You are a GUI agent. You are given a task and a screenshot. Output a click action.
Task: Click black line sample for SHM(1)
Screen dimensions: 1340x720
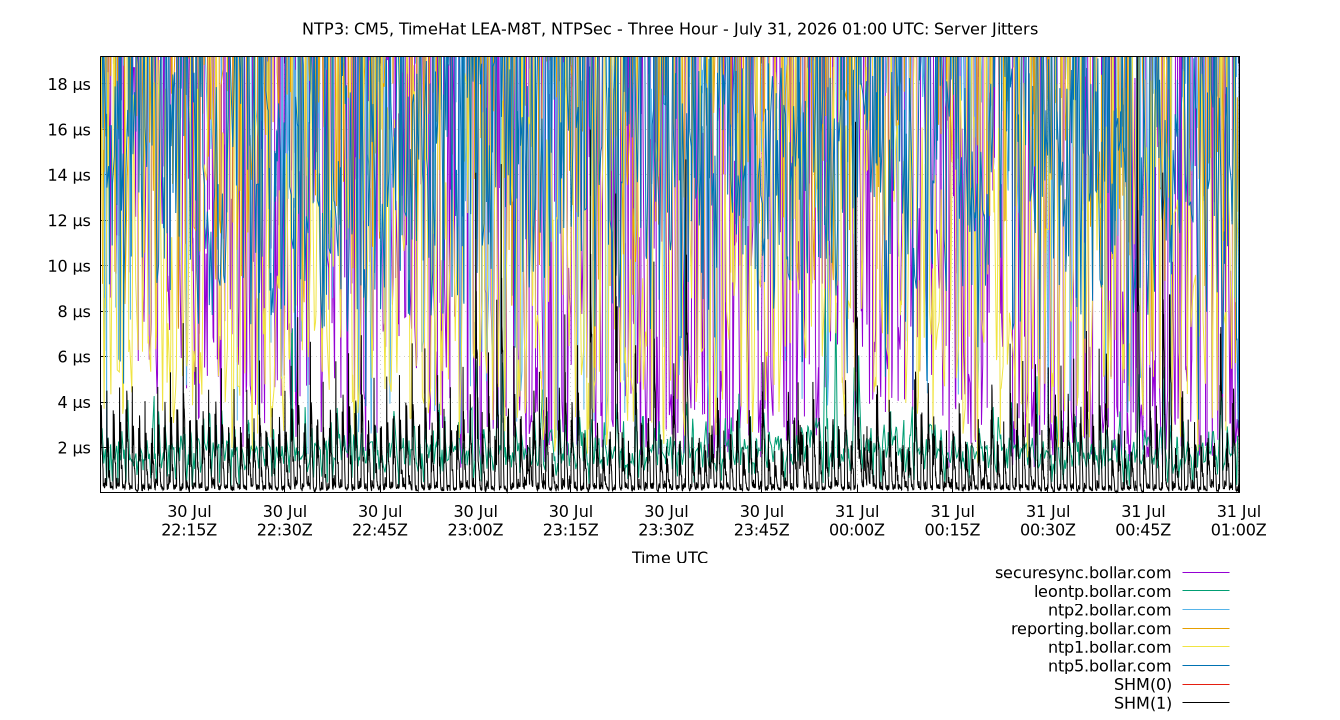(x=1206, y=703)
